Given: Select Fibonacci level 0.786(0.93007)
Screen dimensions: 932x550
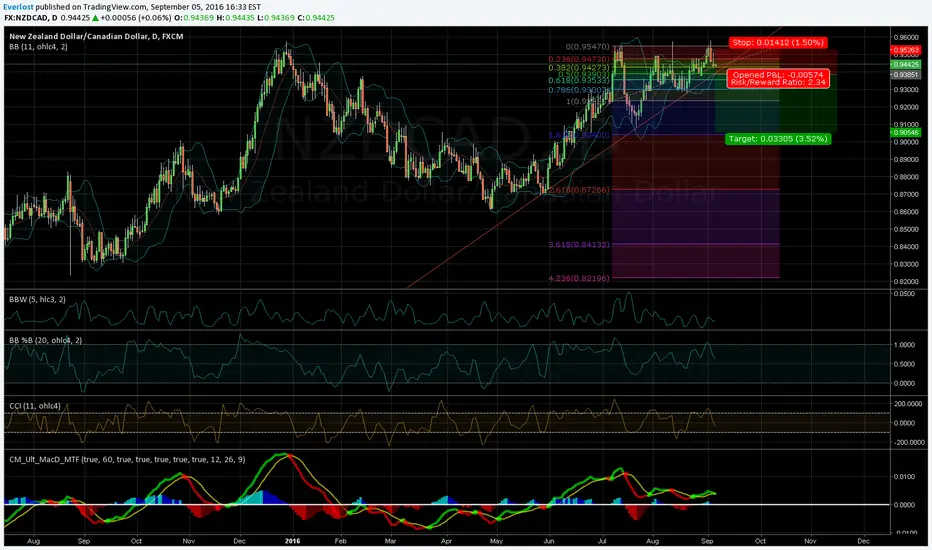Looking at the screenshot, I should pos(579,90).
